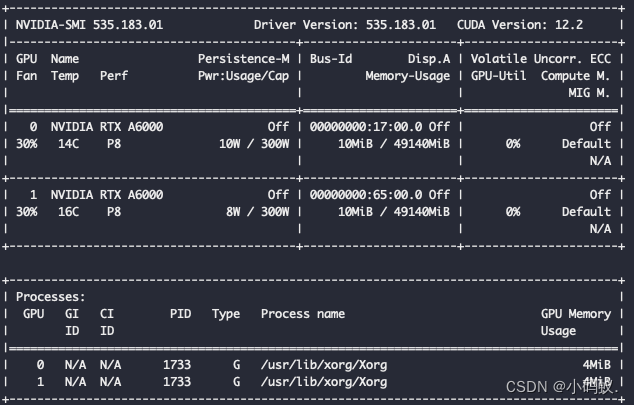634x405 pixels.
Task: Select the Pwr:Usage/Cap header text
Action: coord(243,76)
